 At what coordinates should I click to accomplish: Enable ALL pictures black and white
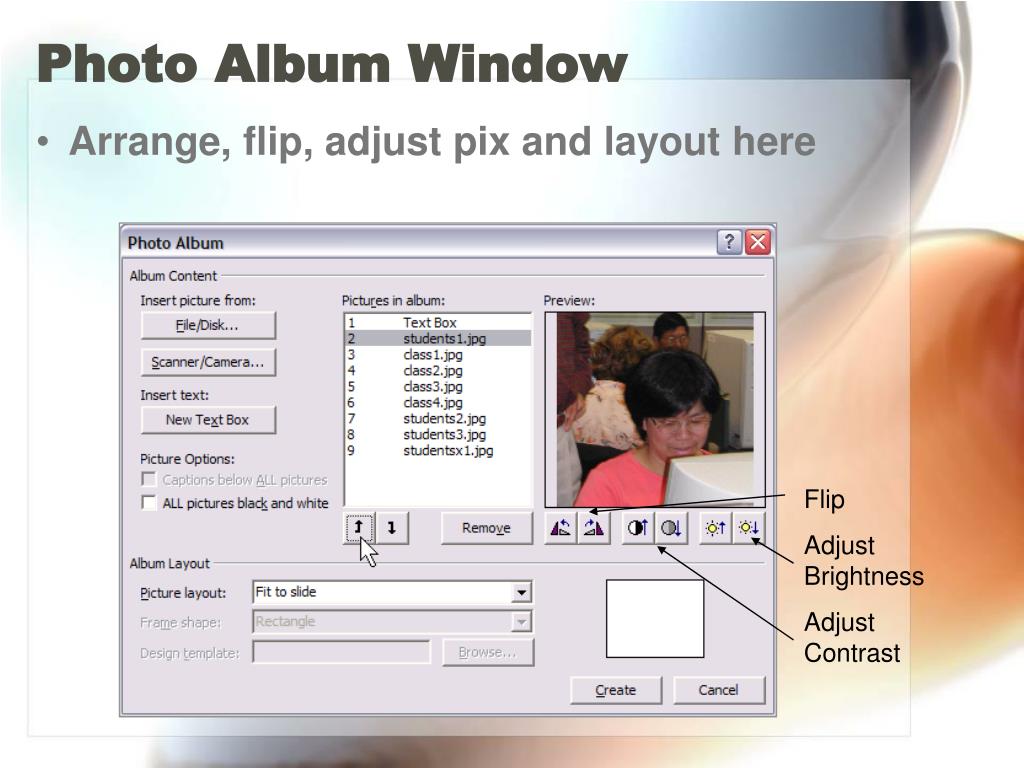point(149,503)
